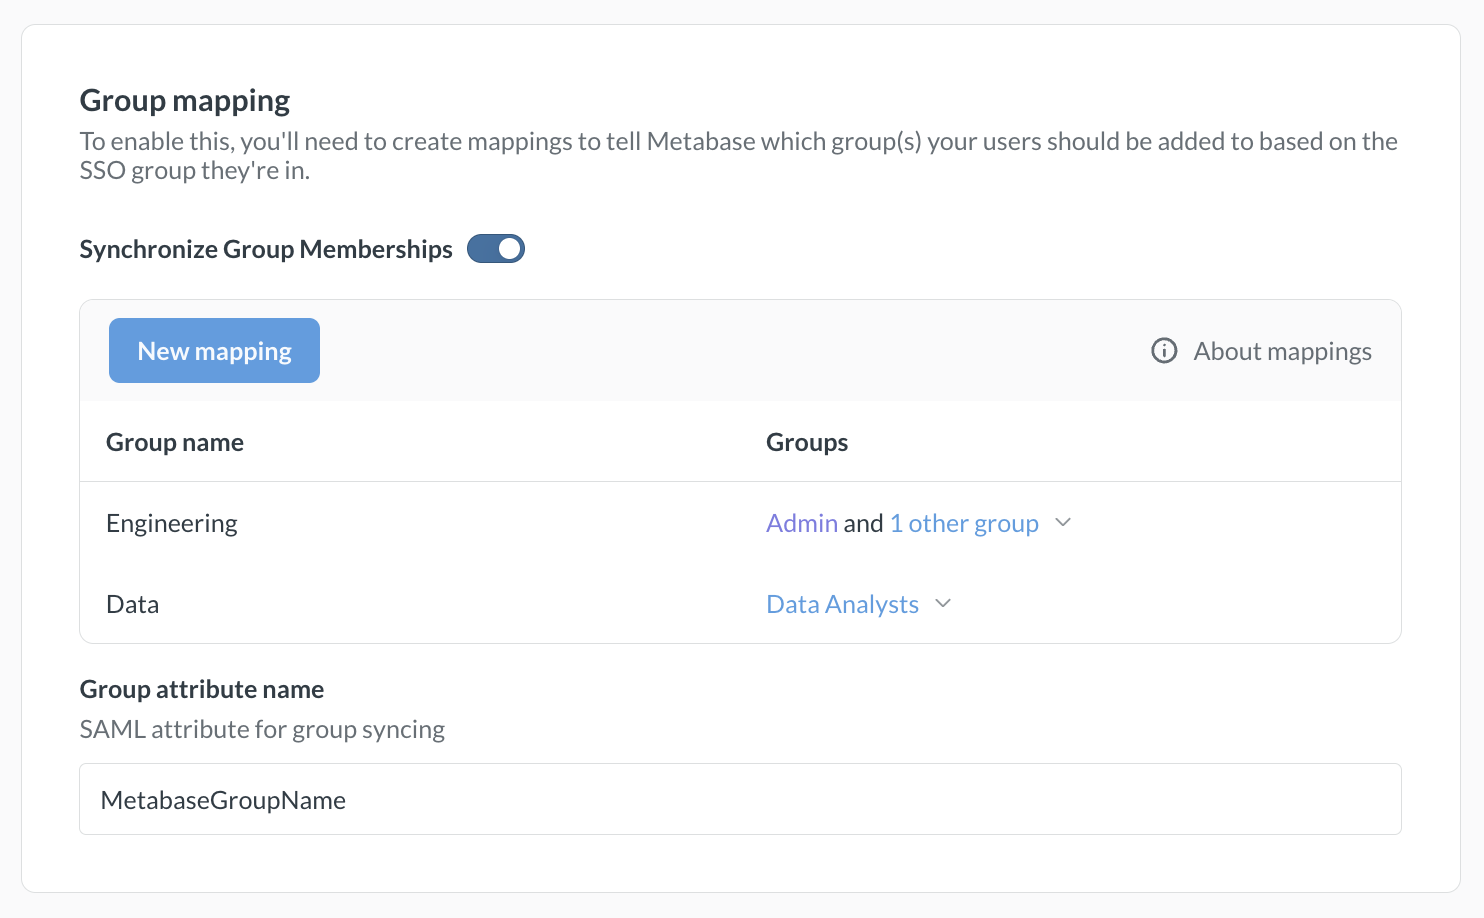This screenshot has height=918, width=1484.
Task: Click the Data Analysts group link
Action: point(842,604)
